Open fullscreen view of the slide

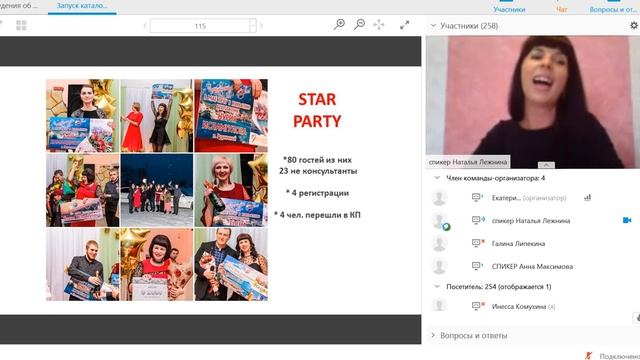(404, 25)
